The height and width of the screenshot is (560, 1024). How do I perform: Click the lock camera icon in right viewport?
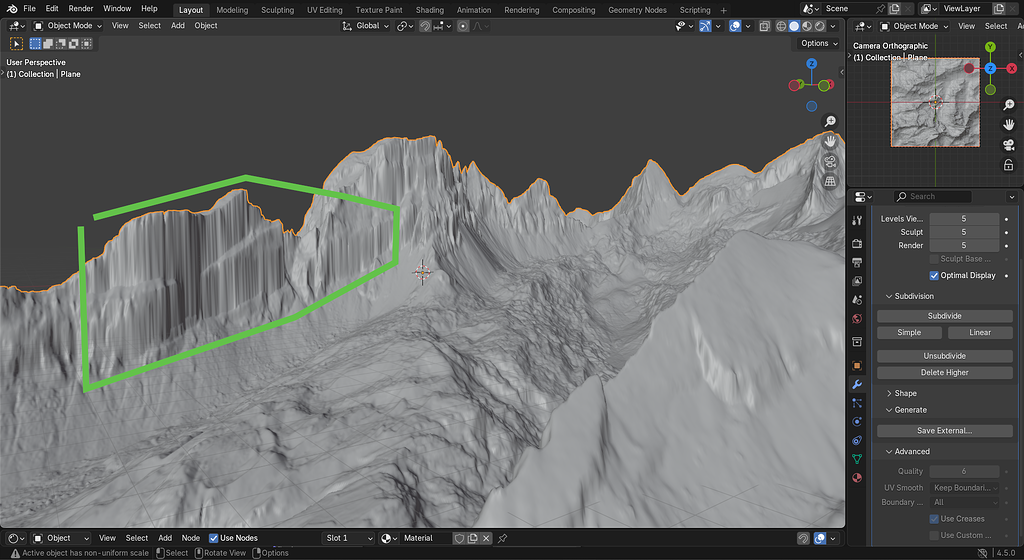[x=1008, y=165]
